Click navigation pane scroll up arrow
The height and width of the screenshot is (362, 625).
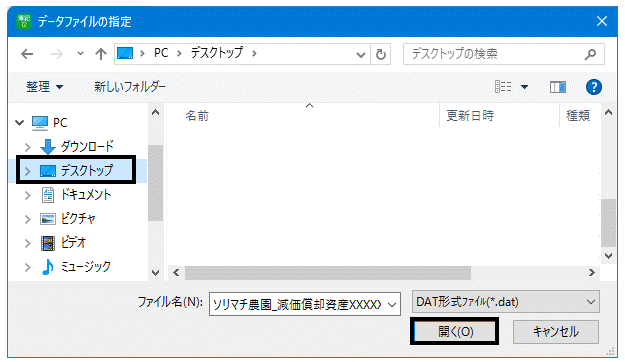tap(155, 112)
